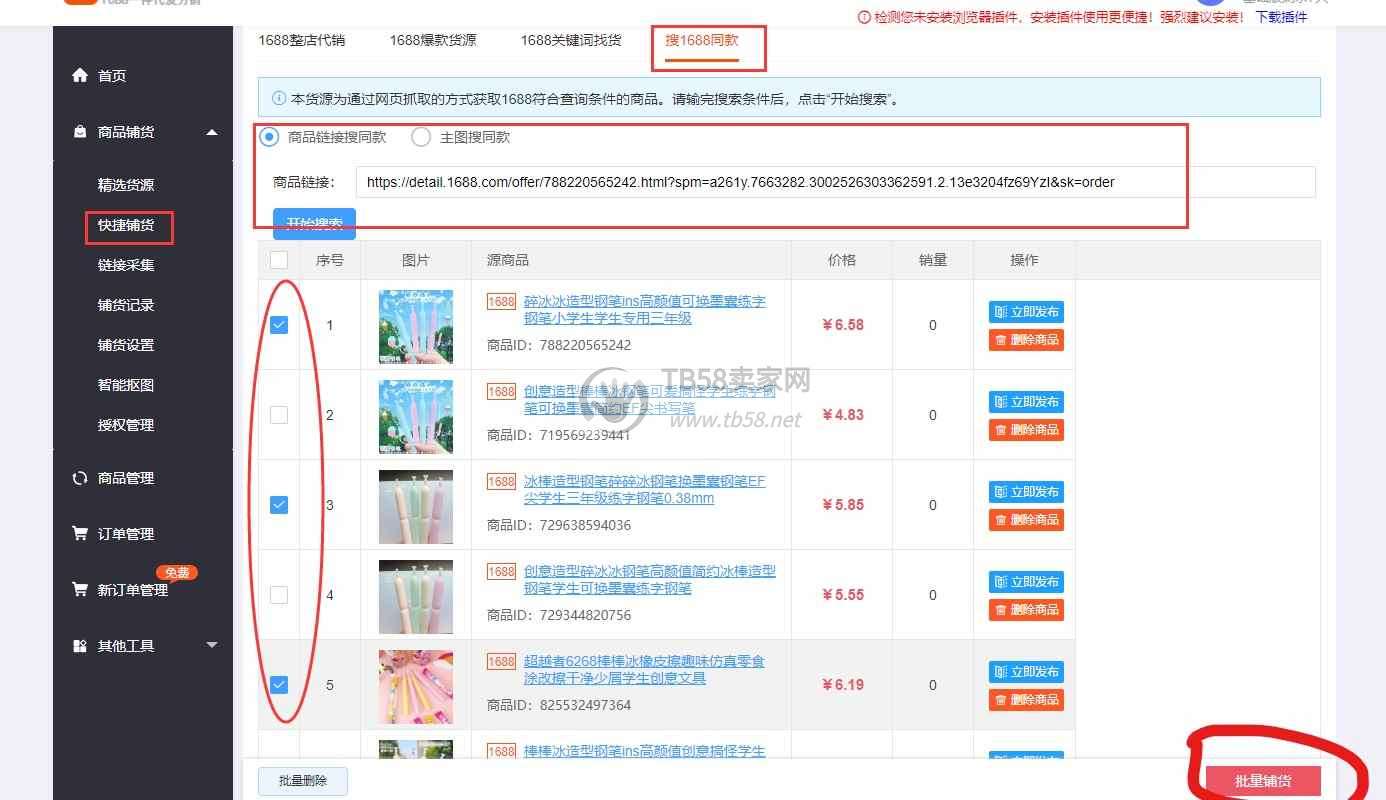Click the product thumbnail in row 5
Image resolution: width=1386 pixels, height=800 pixels.
click(x=416, y=686)
